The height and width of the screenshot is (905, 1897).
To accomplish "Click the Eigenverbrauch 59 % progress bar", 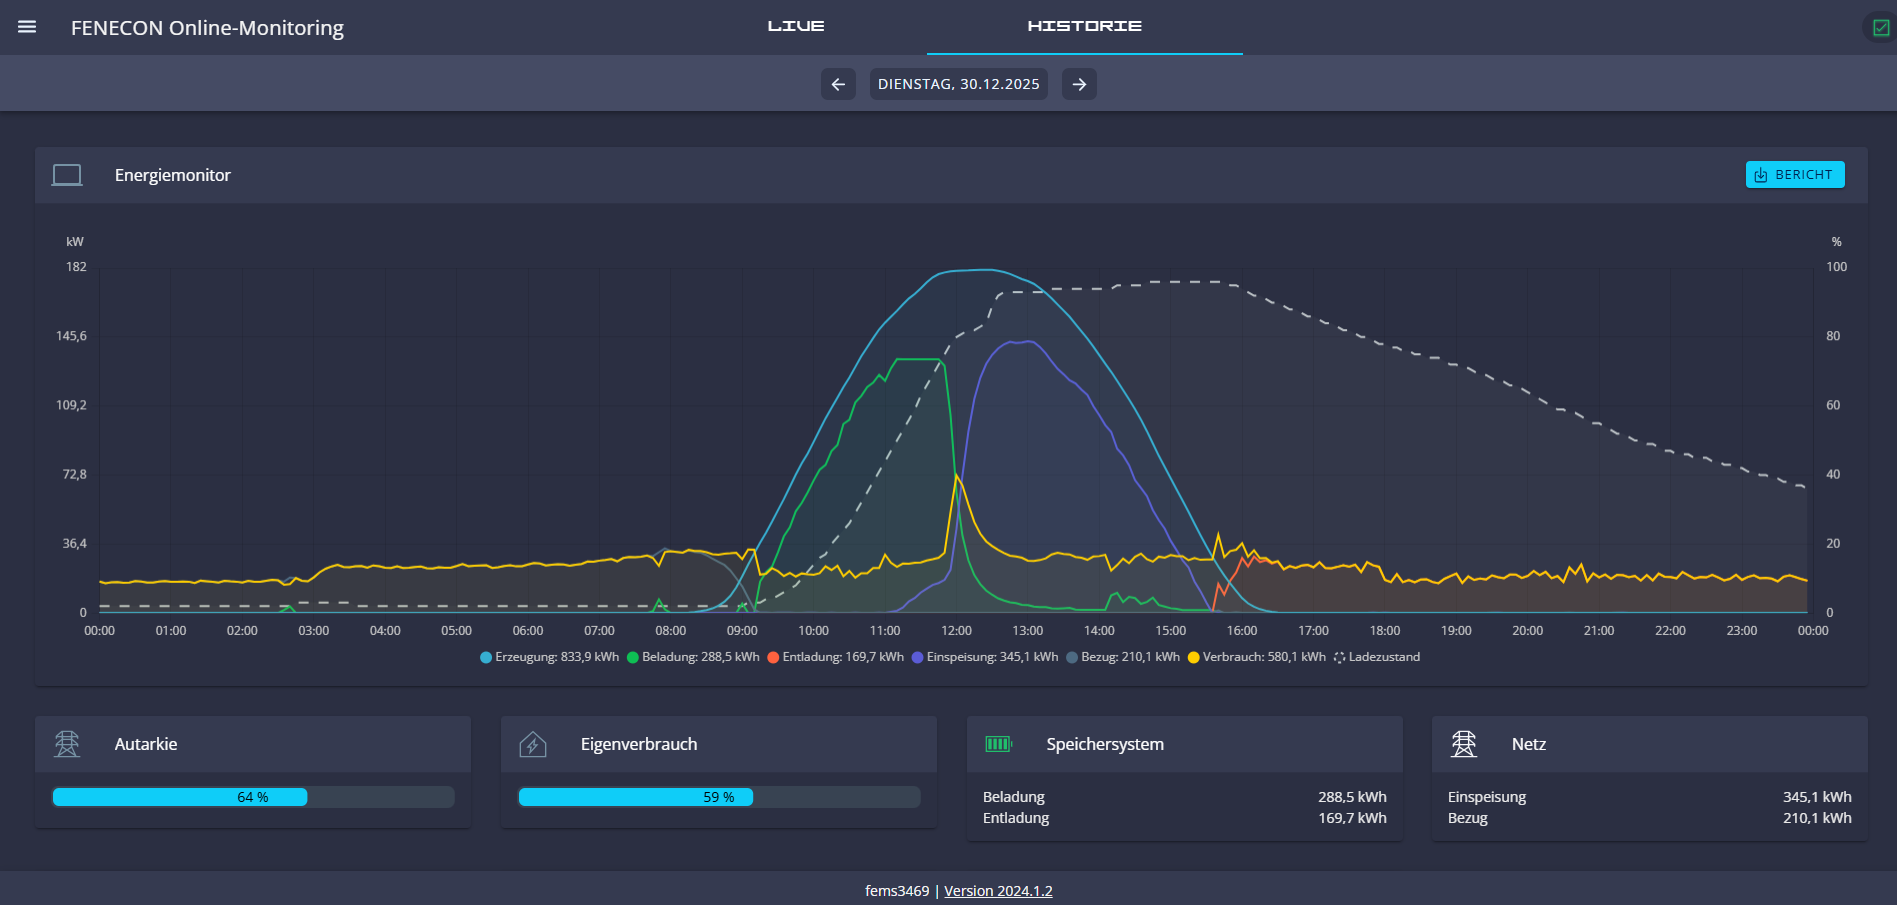I will (719, 797).
